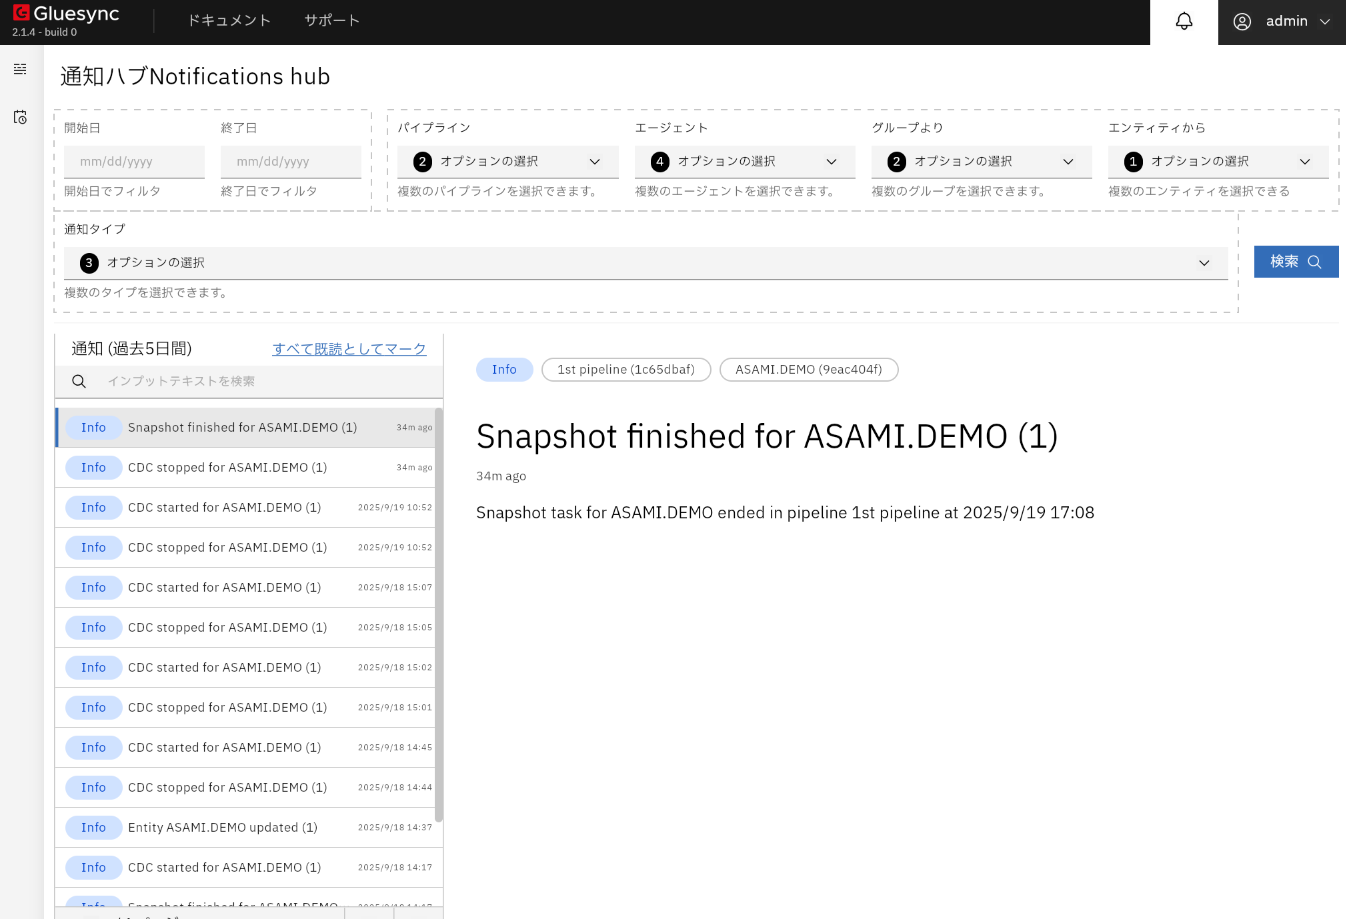Click the magnifier icon in notification search
This screenshot has width=1346, height=919.
click(x=79, y=381)
